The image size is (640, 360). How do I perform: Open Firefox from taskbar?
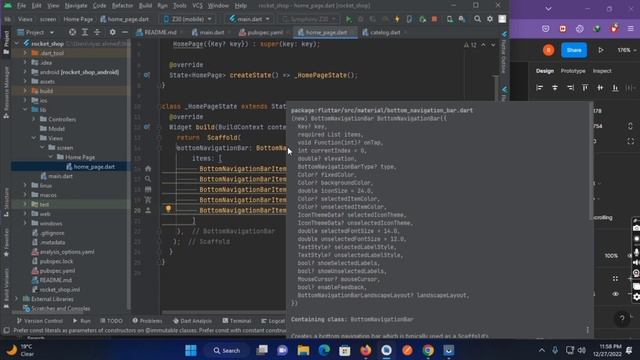tap(366, 350)
